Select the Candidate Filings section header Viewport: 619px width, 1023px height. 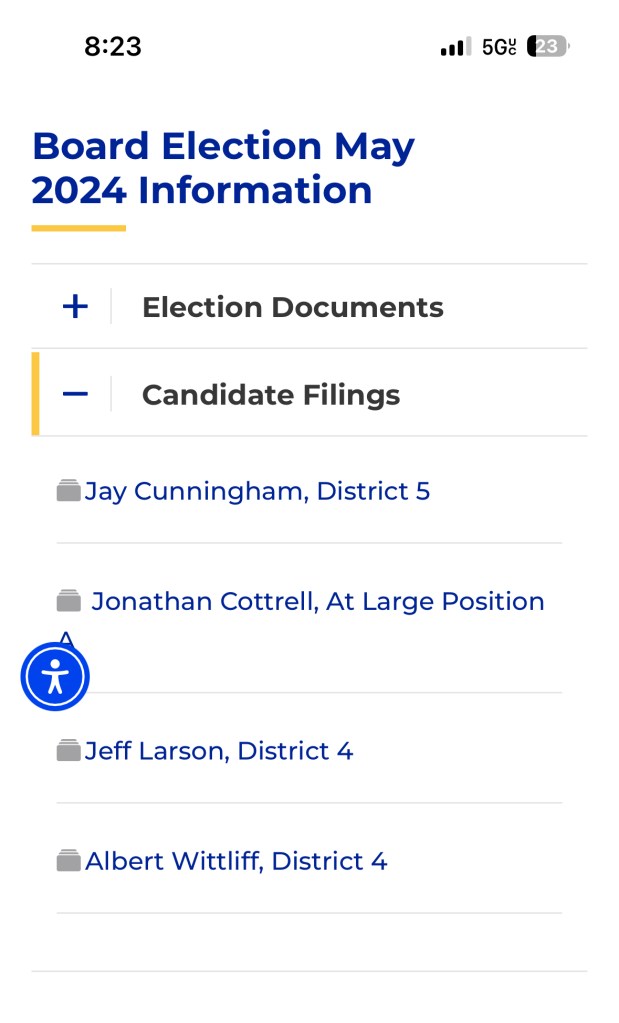pos(271,395)
